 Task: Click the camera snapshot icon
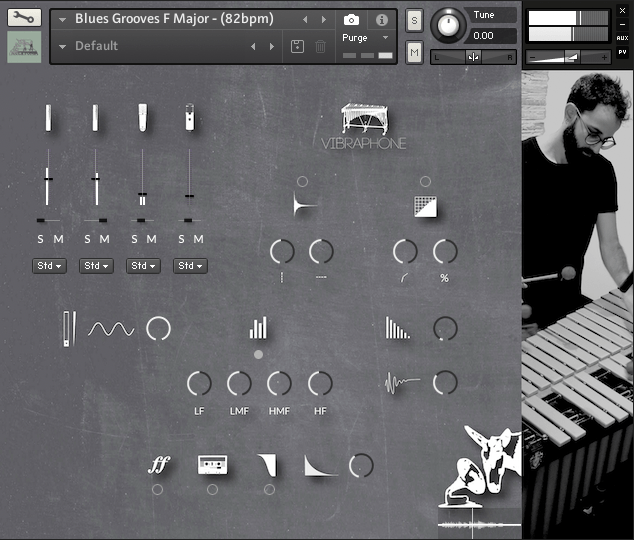click(351, 19)
